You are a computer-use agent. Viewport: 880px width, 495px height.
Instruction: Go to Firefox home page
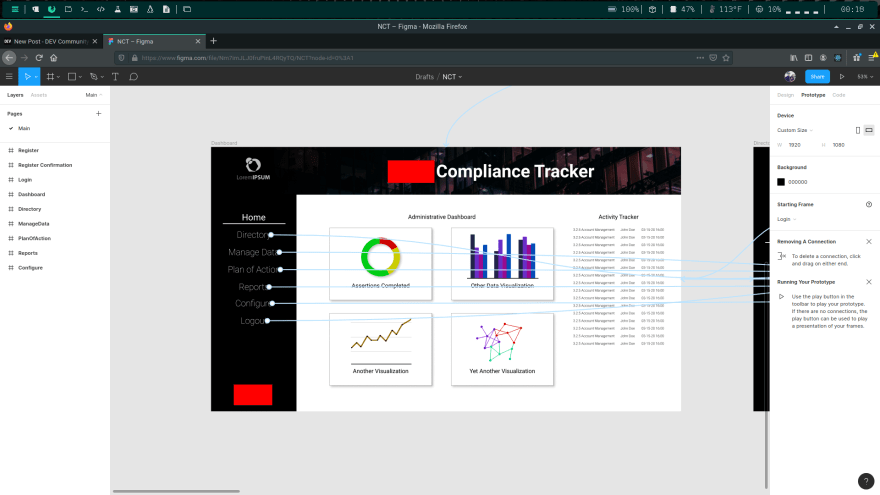(x=54, y=58)
